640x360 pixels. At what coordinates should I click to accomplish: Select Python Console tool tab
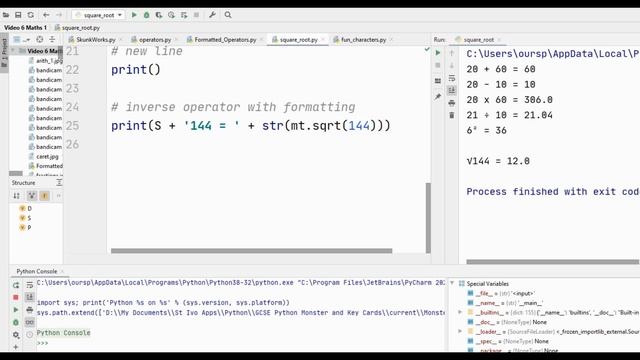pos(37,271)
